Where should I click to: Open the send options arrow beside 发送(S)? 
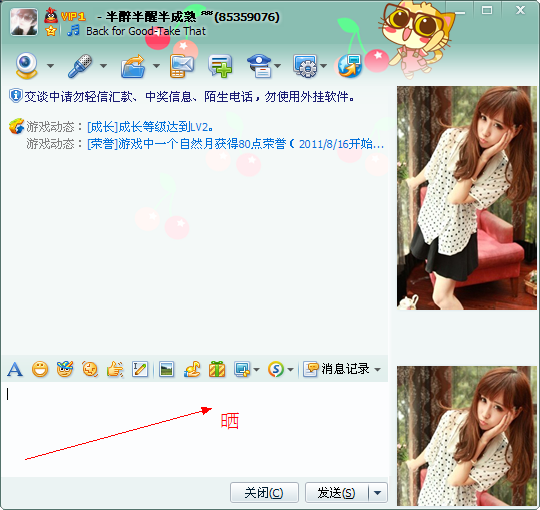(378, 492)
